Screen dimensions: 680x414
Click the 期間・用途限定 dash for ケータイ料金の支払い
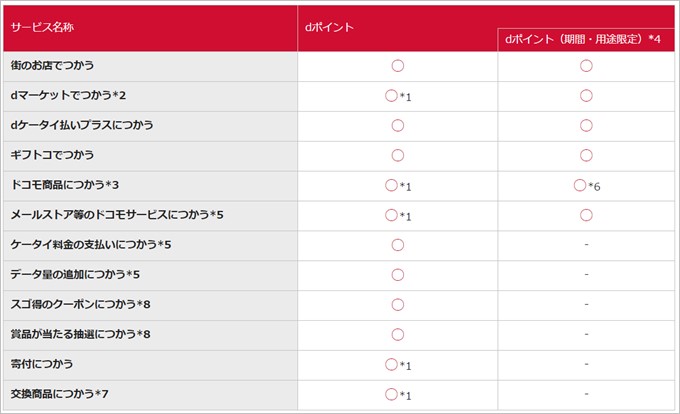(x=586, y=245)
